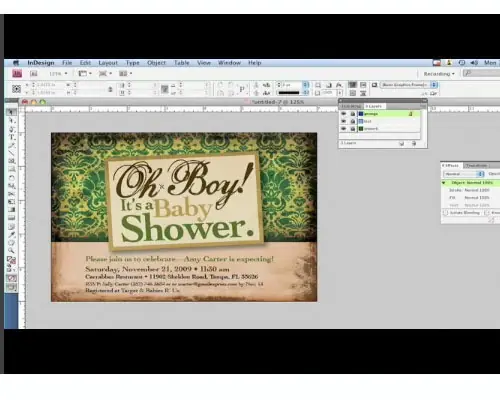Open the Window menu
Screen dimensions: 500x400
pos(229,63)
